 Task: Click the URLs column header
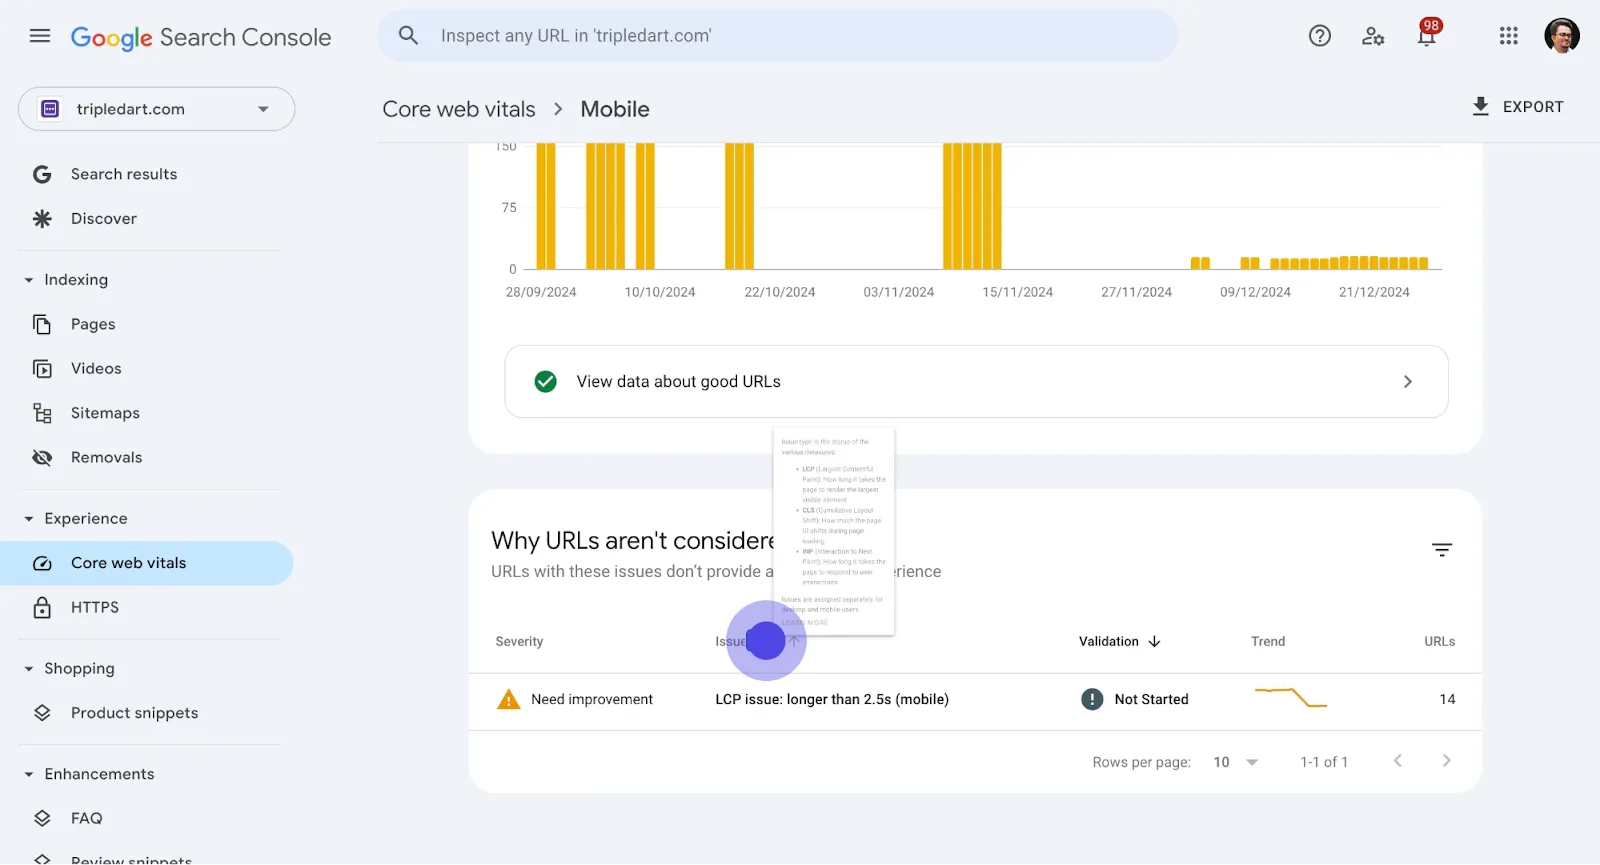[x=1440, y=642]
